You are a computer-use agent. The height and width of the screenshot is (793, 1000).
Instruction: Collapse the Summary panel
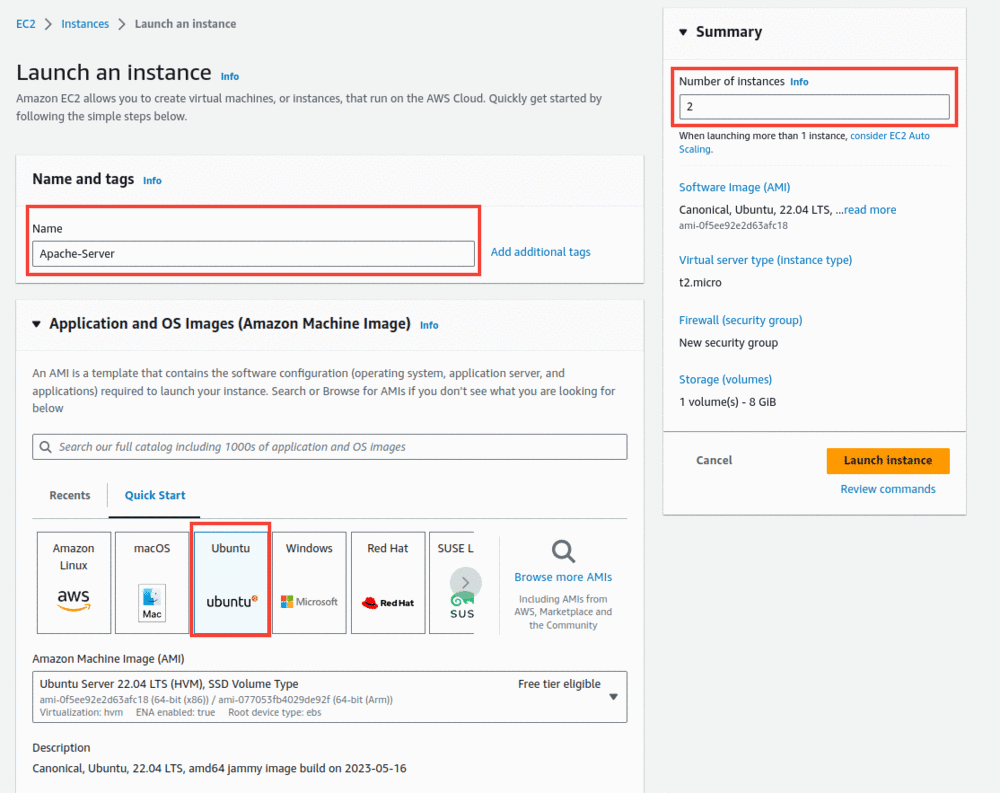683,32
